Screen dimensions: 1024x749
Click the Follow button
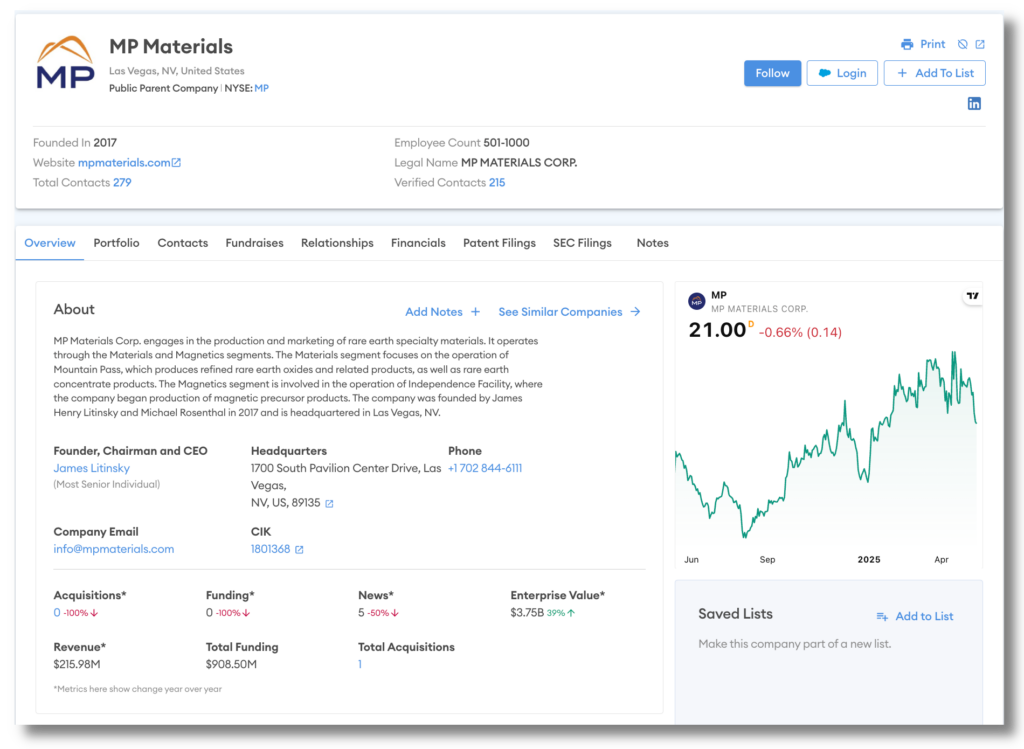coord(773,73)
